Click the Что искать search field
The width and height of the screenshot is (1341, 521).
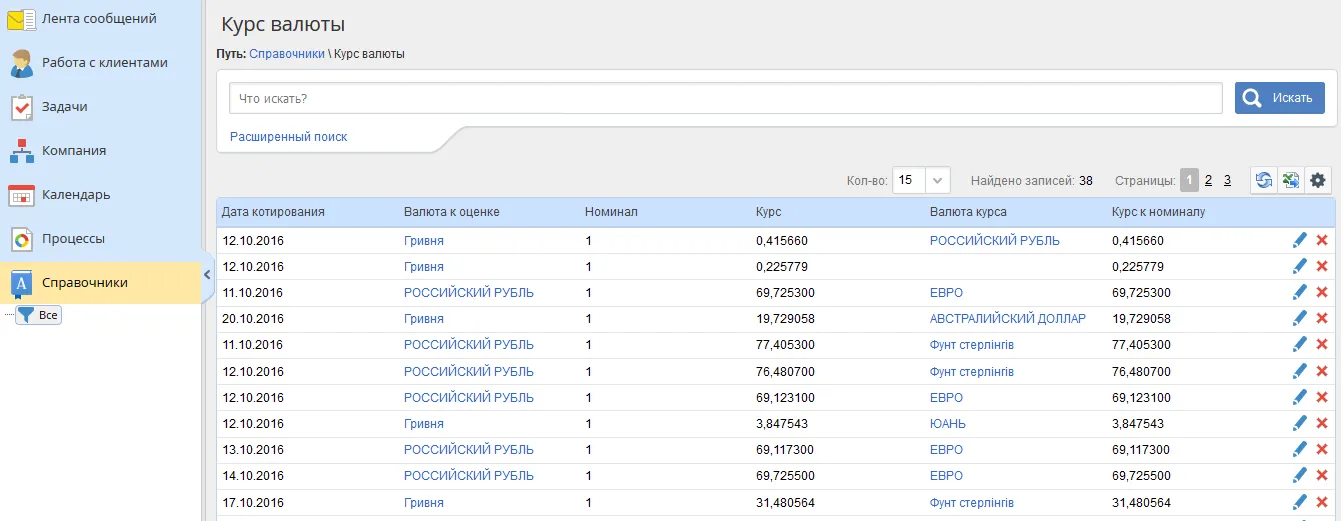tap(725, 98)
